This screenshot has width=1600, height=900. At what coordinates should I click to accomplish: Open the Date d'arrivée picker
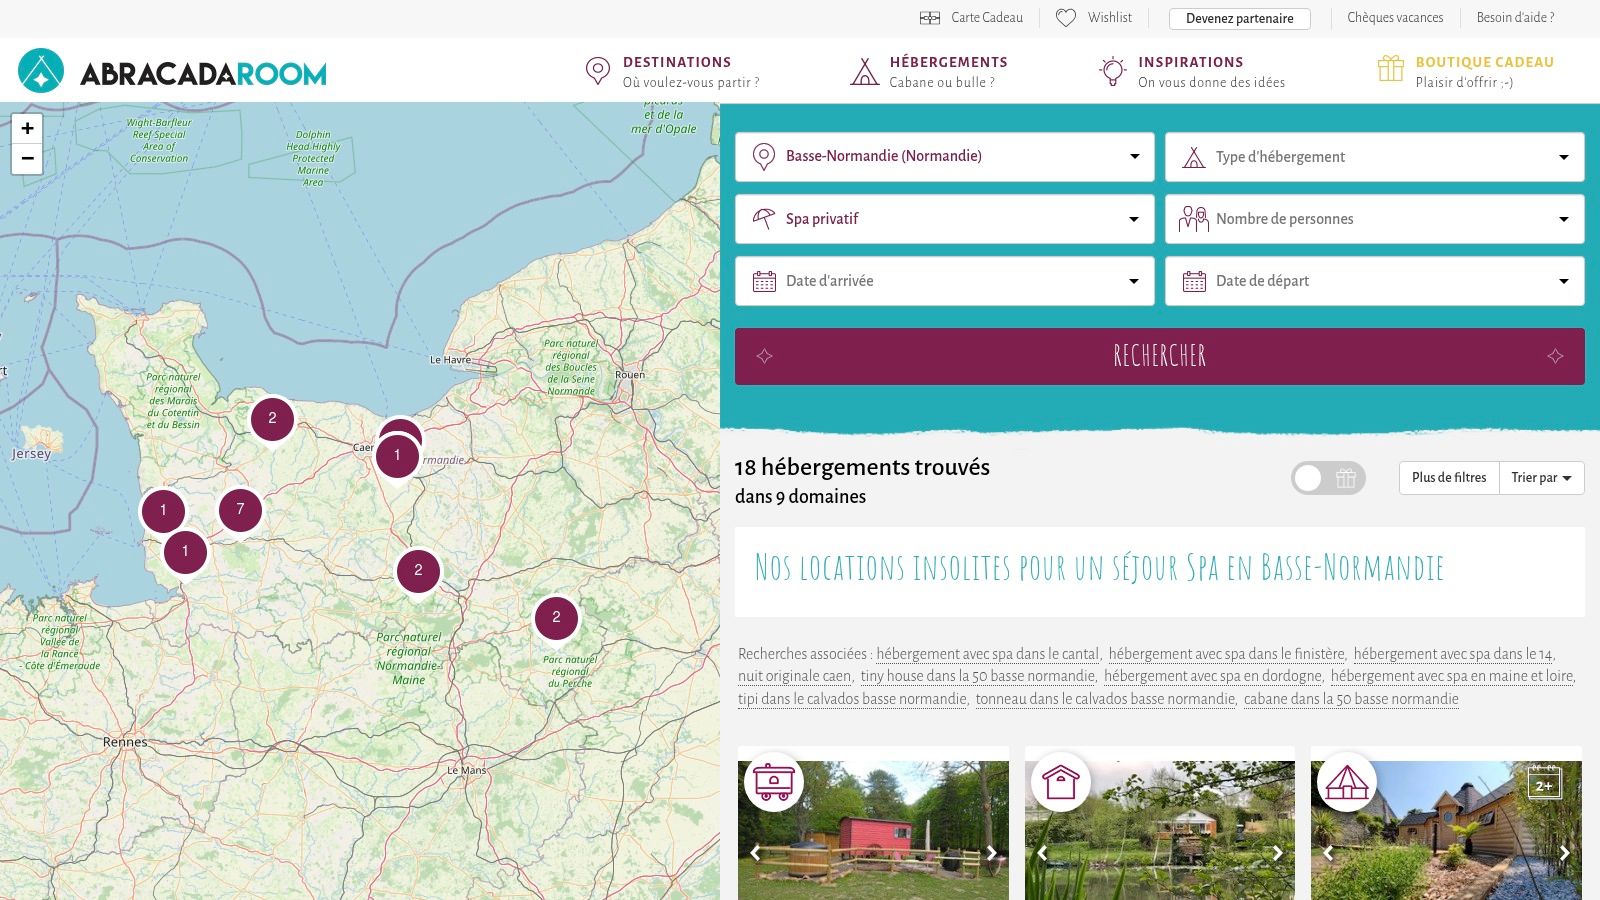coord(945,281)
